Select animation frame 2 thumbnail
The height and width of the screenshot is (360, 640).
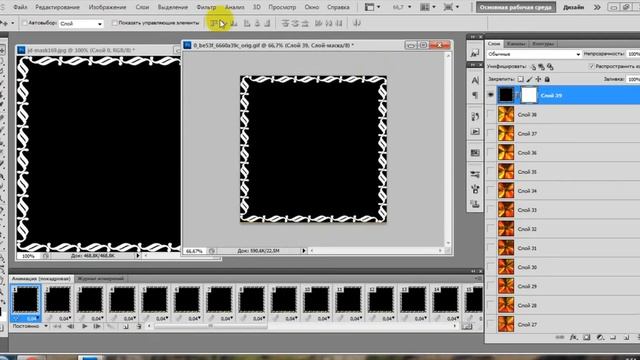click(x=58, y=300)
